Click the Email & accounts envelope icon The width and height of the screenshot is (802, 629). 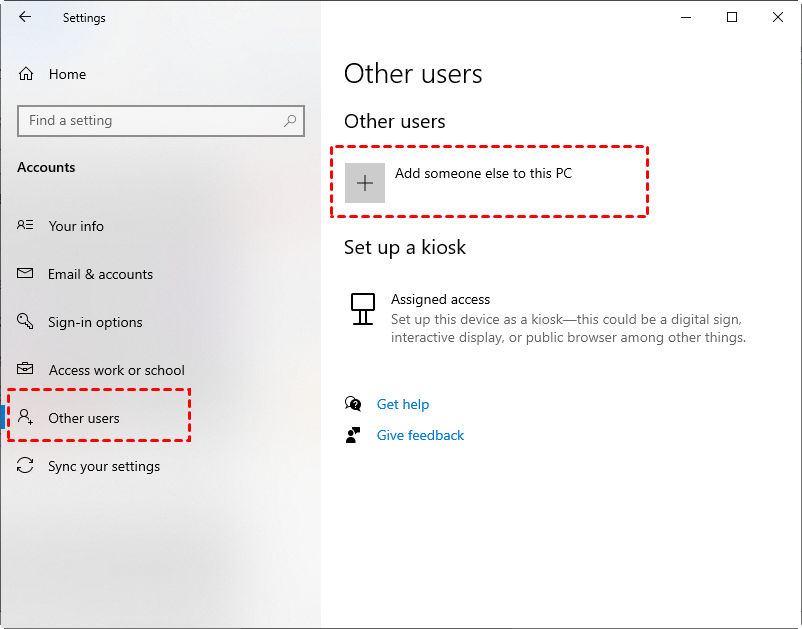click(x=26, y=274)
